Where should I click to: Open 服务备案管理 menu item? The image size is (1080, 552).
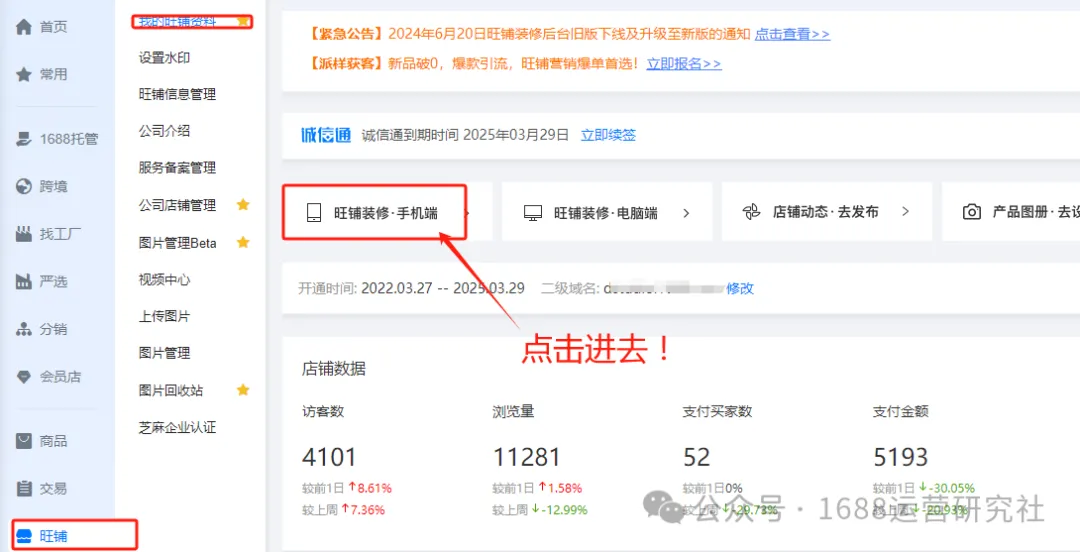(178, 167)
